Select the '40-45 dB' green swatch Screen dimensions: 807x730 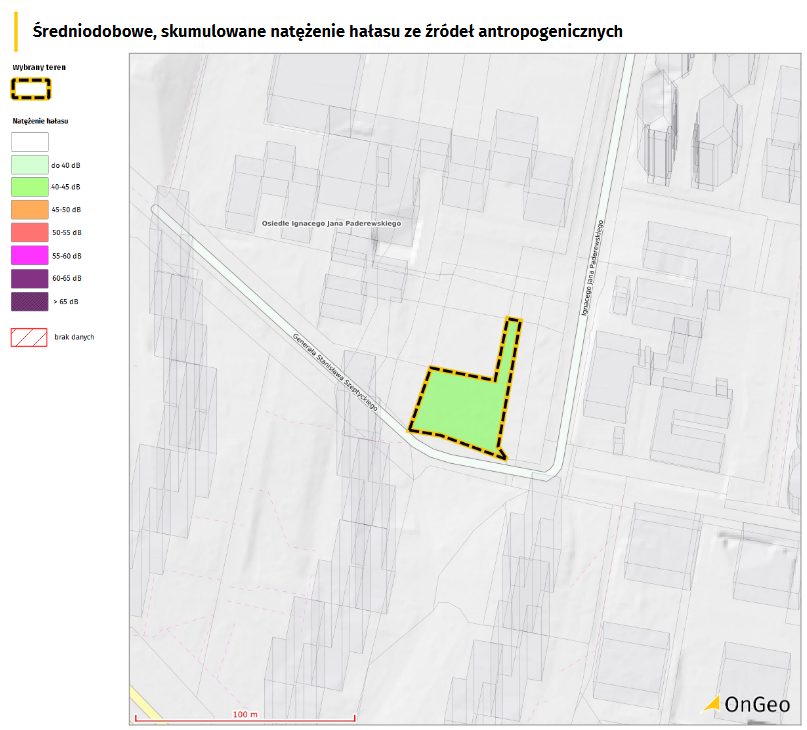tap(29, 186)
